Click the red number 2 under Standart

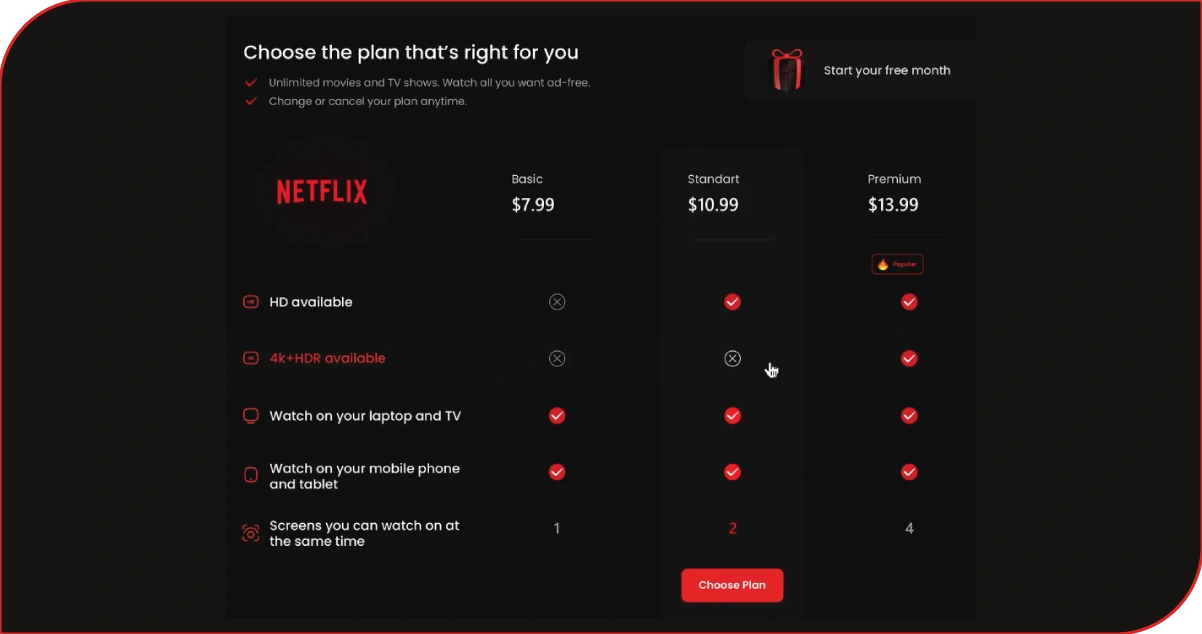tap(732, 528)
